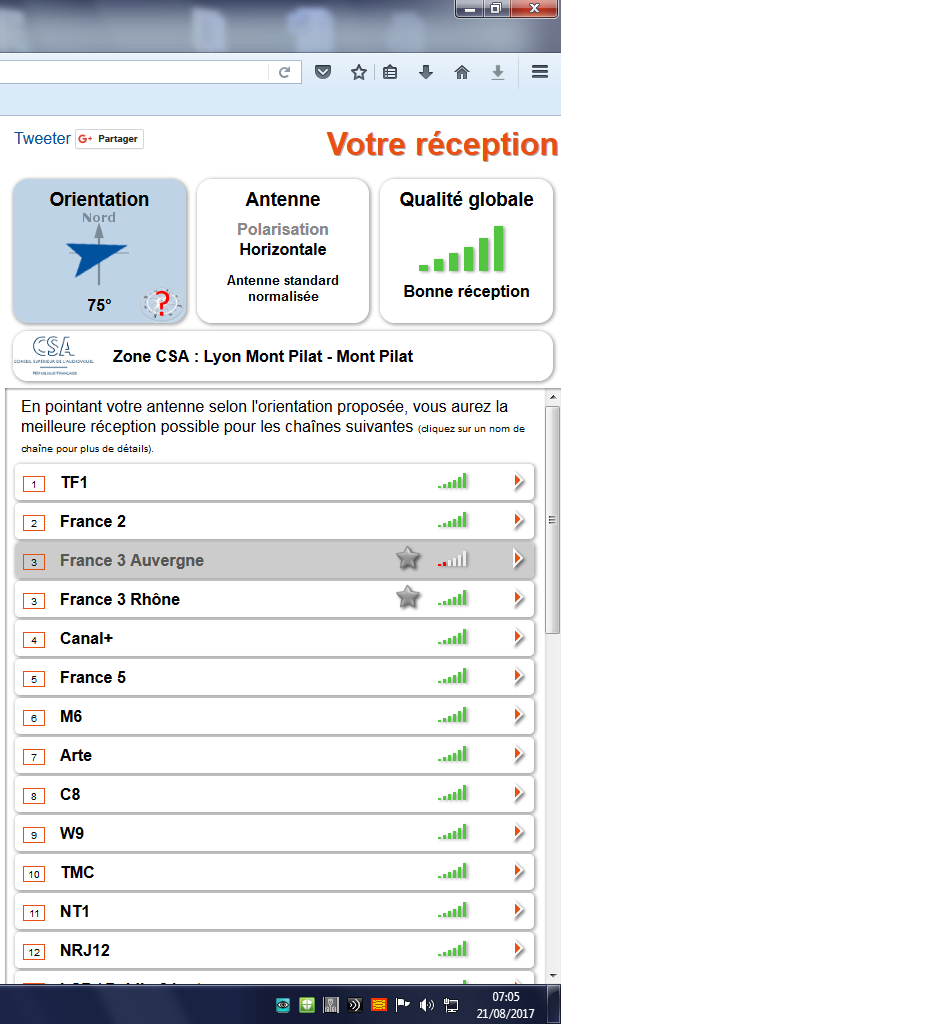
Task: Select the NT1 channel row
Action: point(274,911)
